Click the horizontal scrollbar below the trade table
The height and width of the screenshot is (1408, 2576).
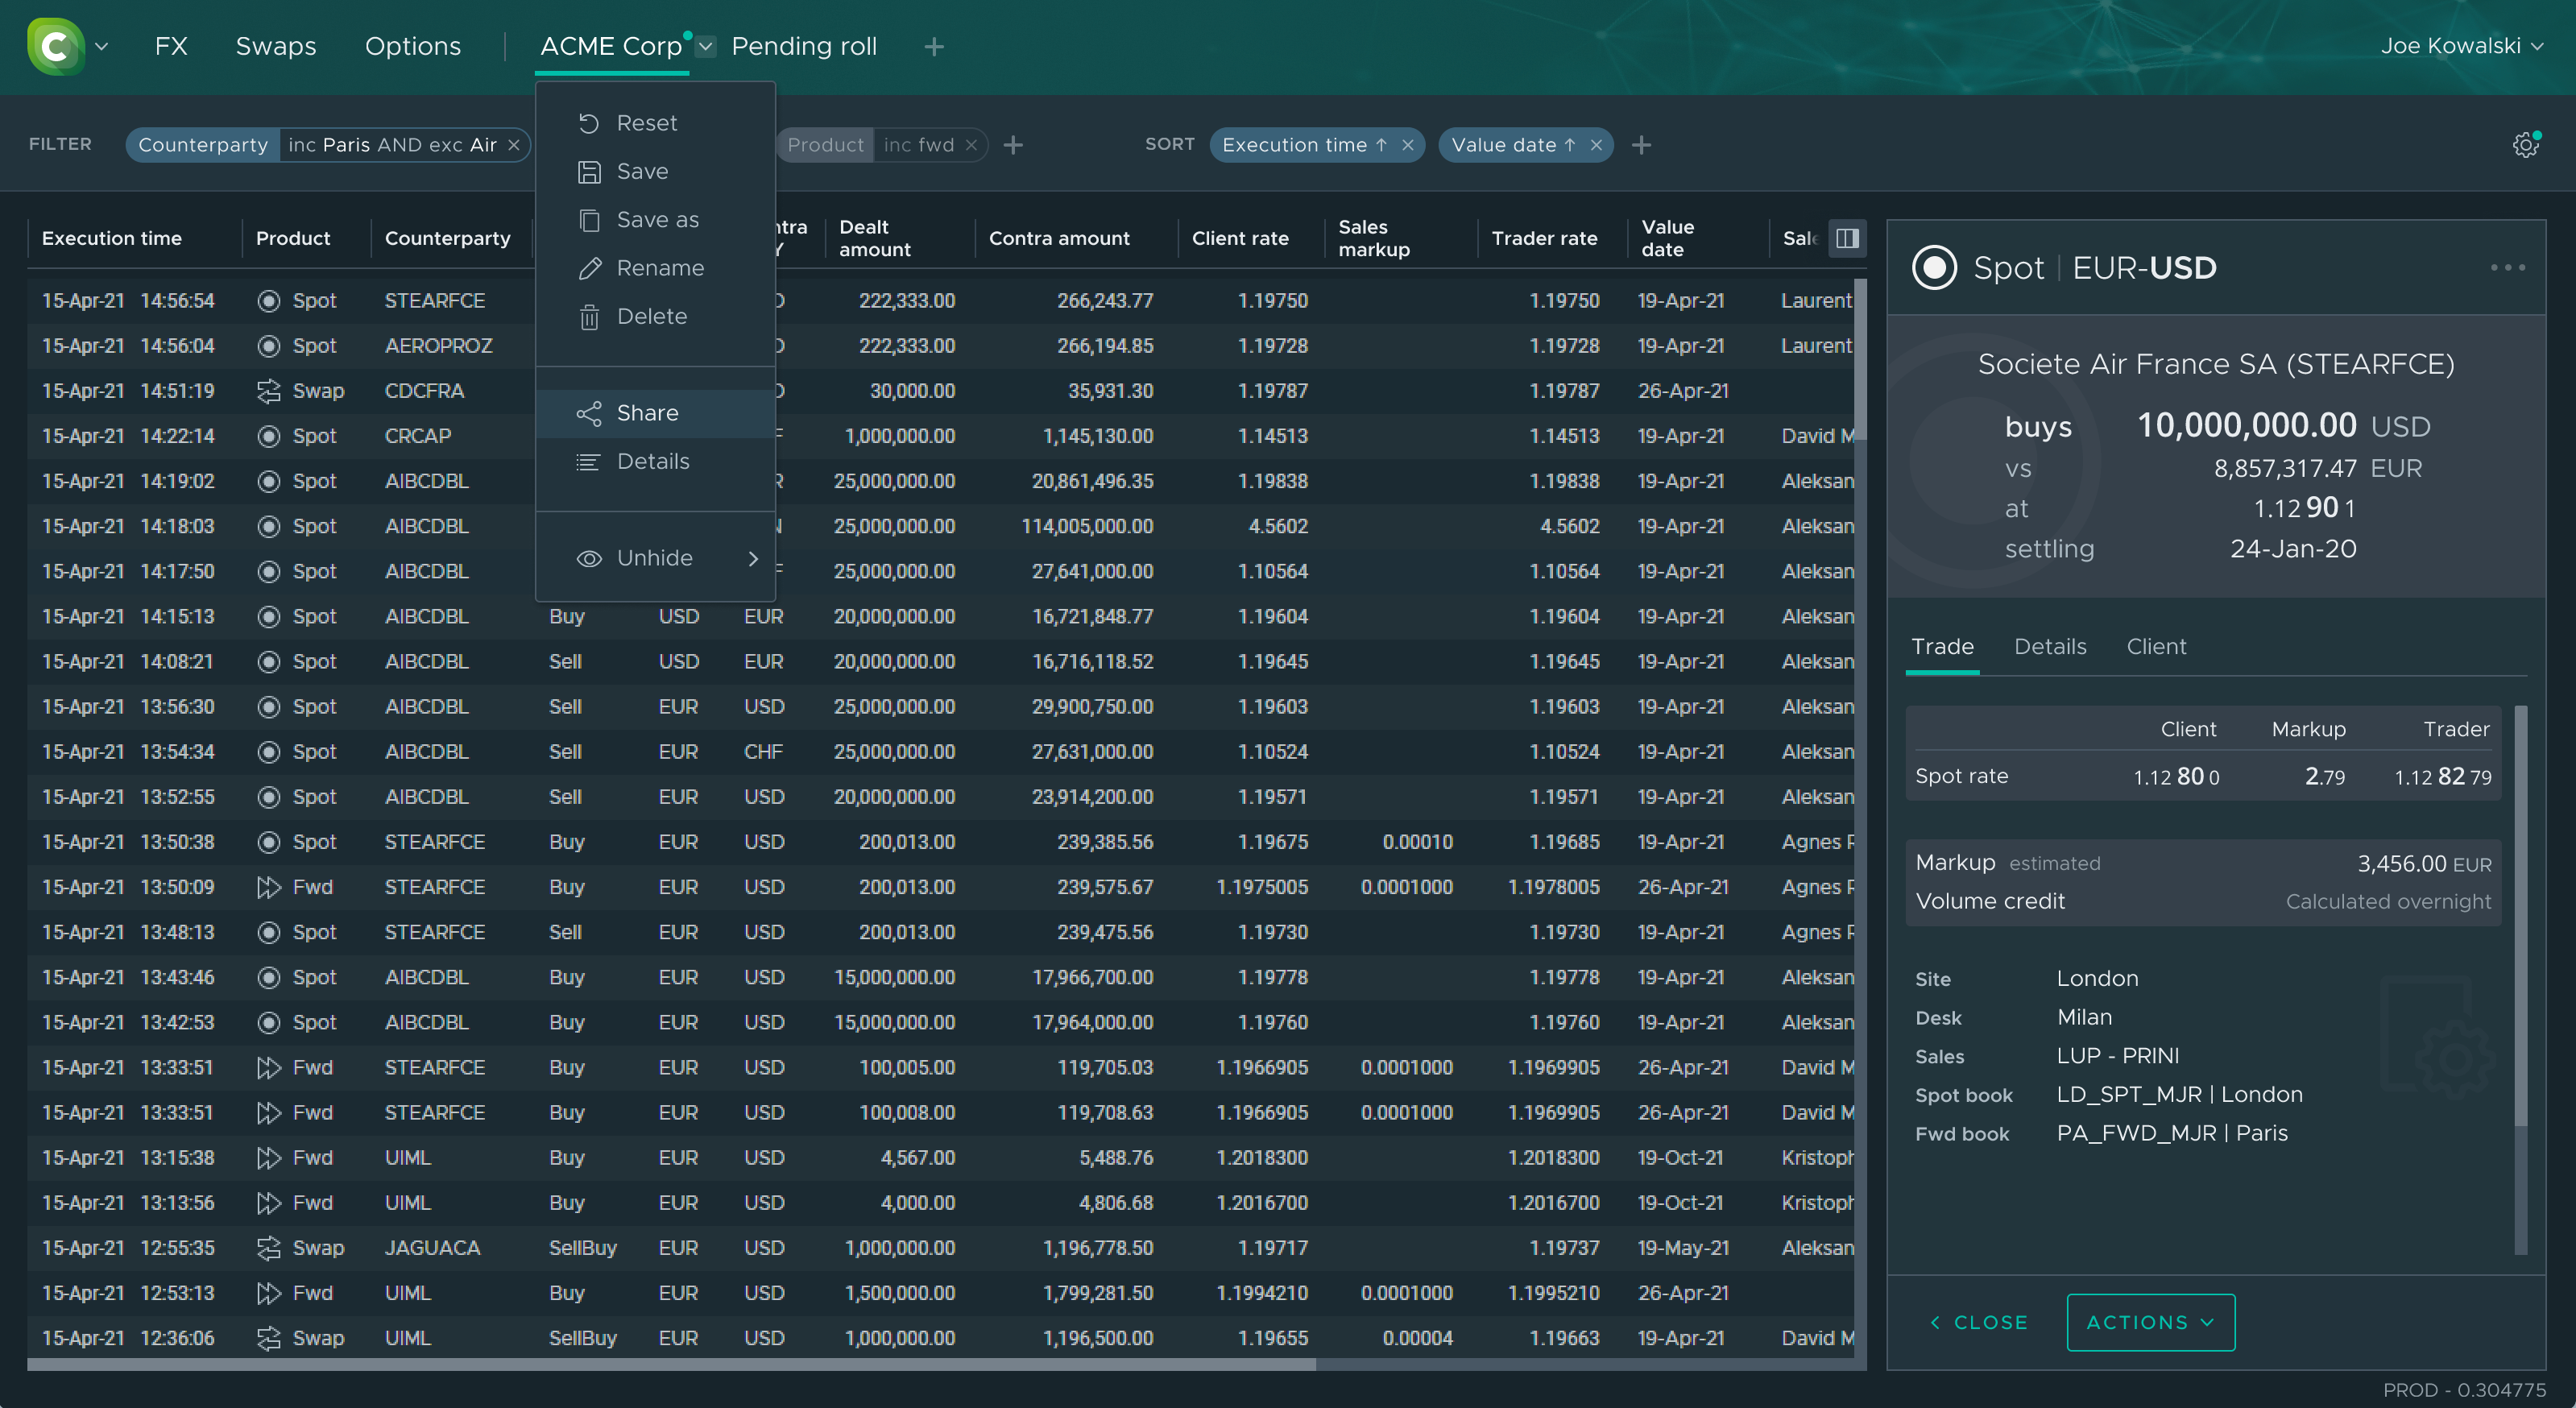point(670,1364)
